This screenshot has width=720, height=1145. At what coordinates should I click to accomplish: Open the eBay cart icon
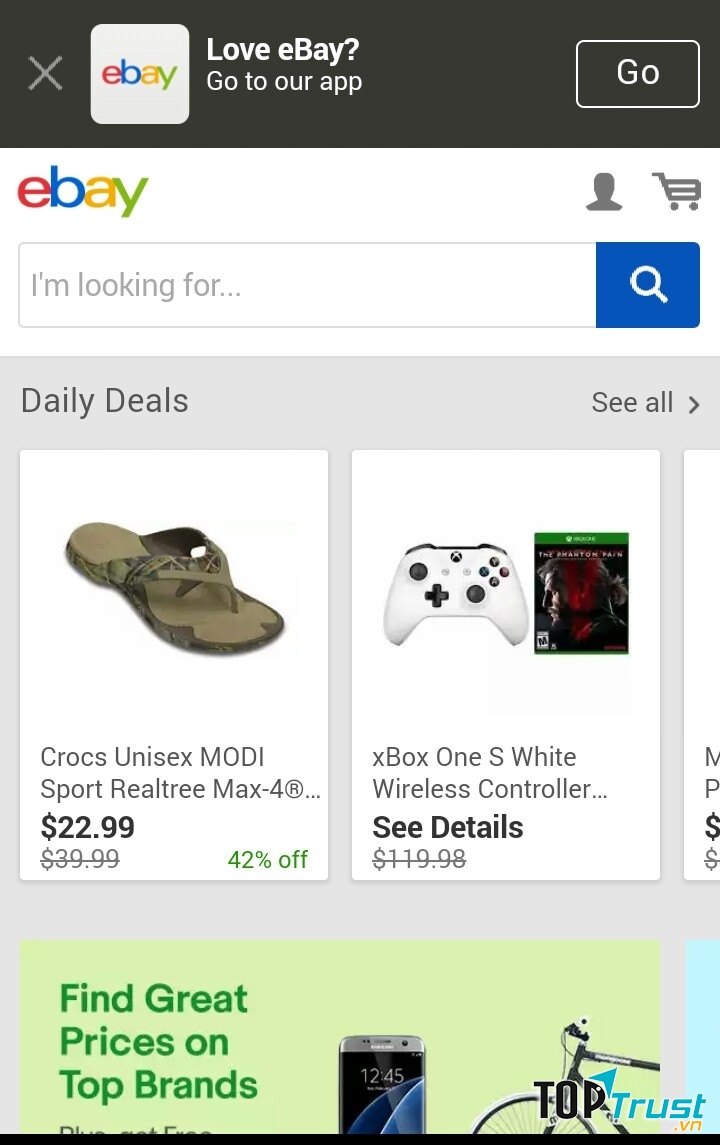678,192
